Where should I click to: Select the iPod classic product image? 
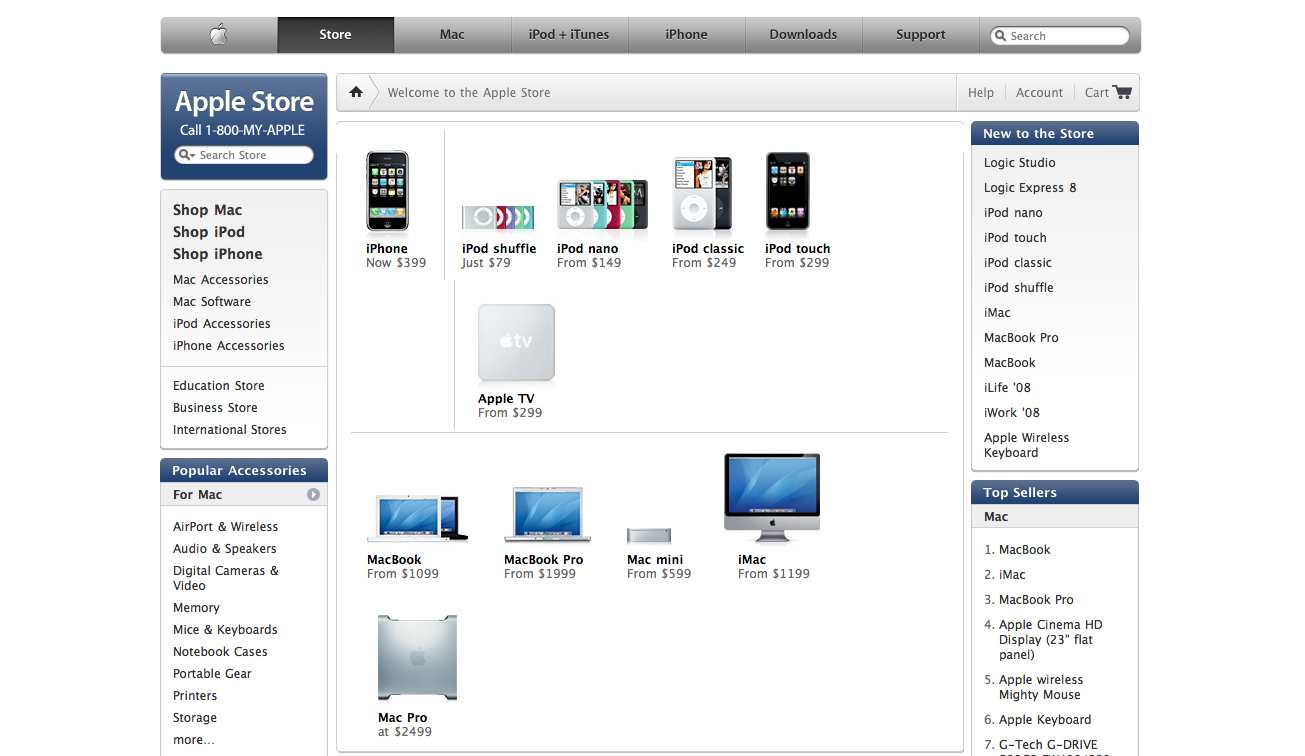(703, 194)
